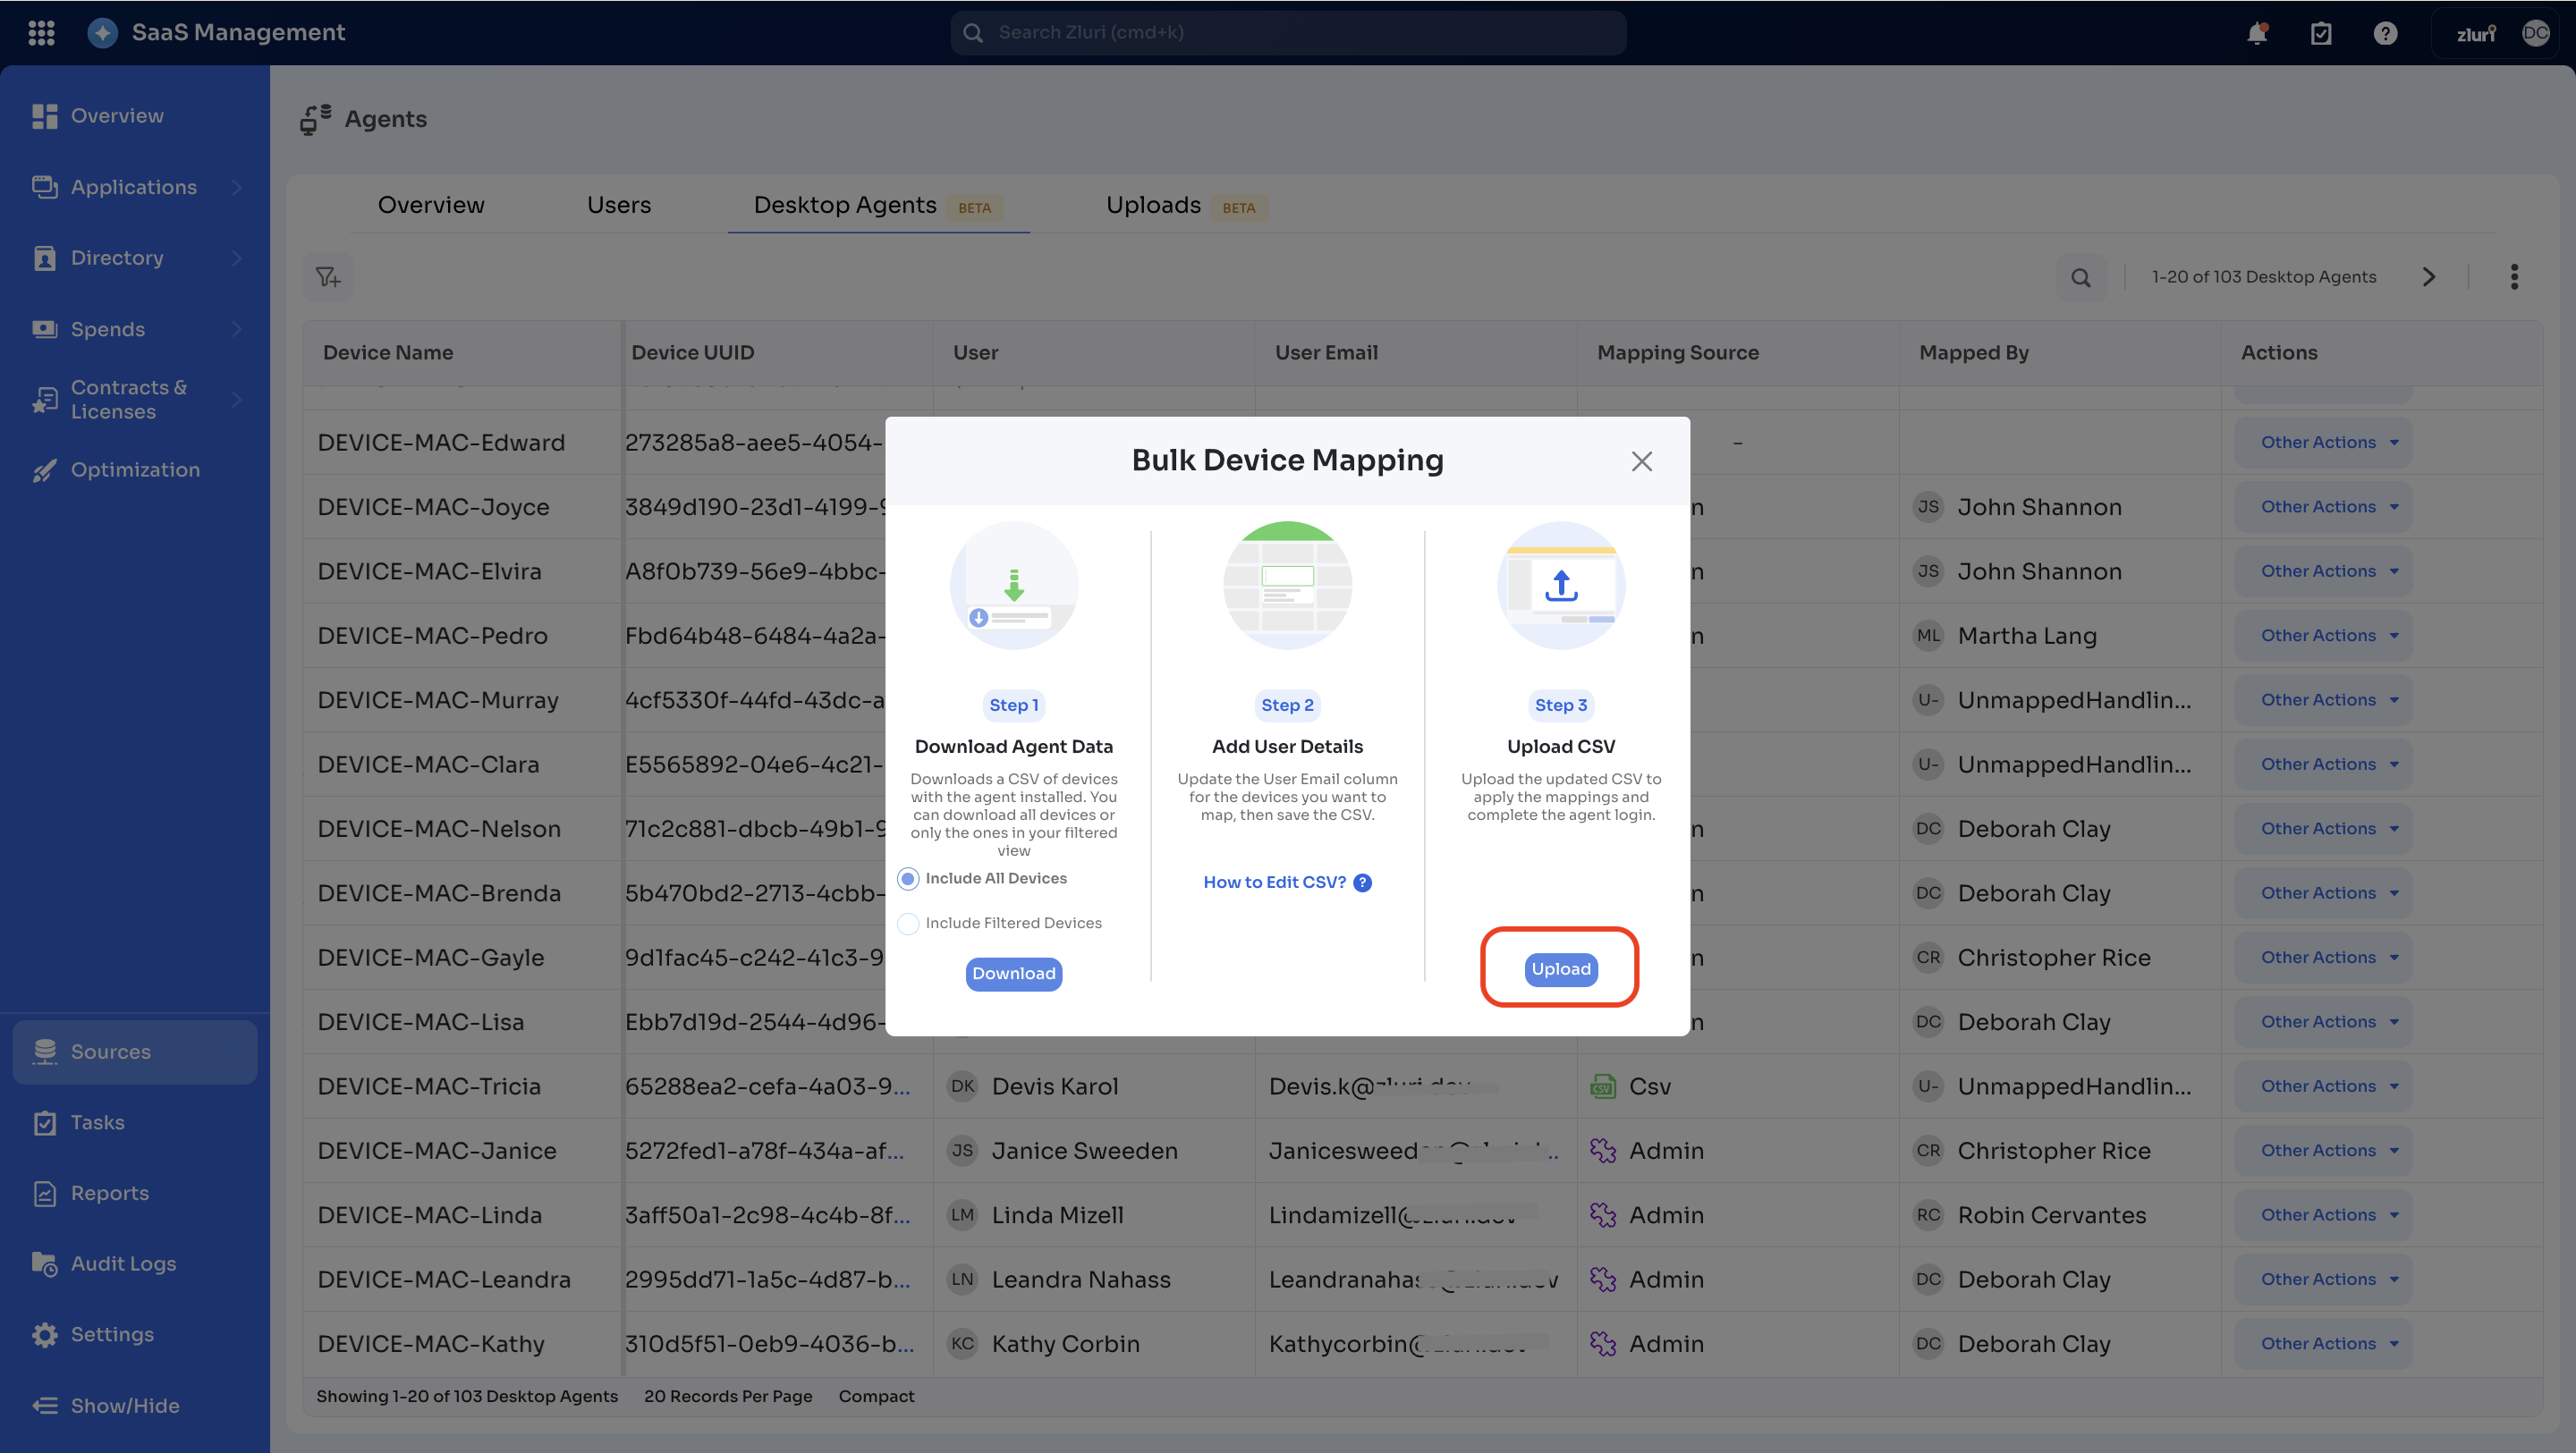This screenshot has height=1453, width=2576.
Task: Expand the Applications sidebar menu
Action: click(x=134, y=187)
